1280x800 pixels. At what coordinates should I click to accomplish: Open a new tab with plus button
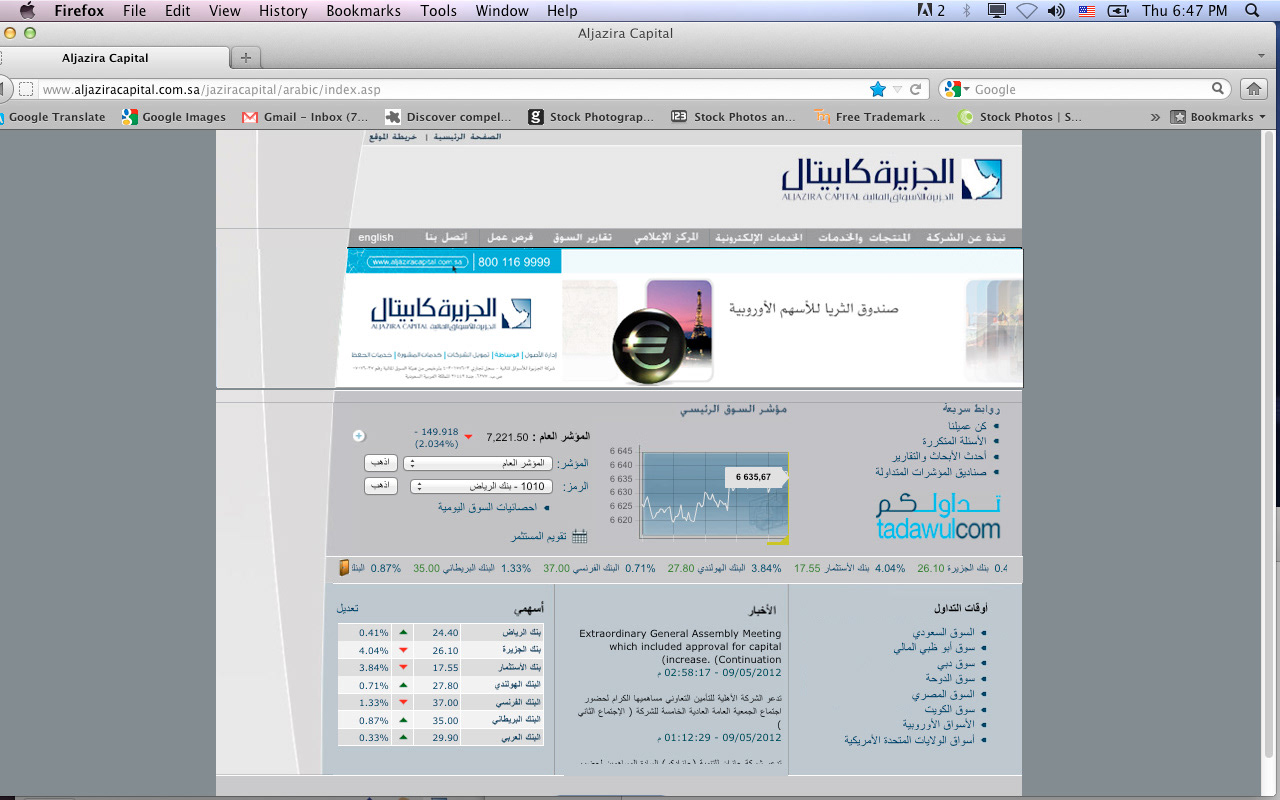tap(246, 57)
